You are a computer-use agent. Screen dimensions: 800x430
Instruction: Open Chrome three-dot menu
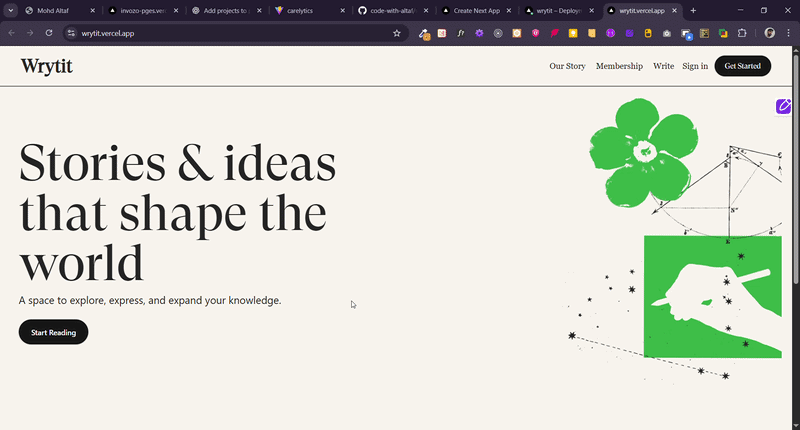point(788,33)
